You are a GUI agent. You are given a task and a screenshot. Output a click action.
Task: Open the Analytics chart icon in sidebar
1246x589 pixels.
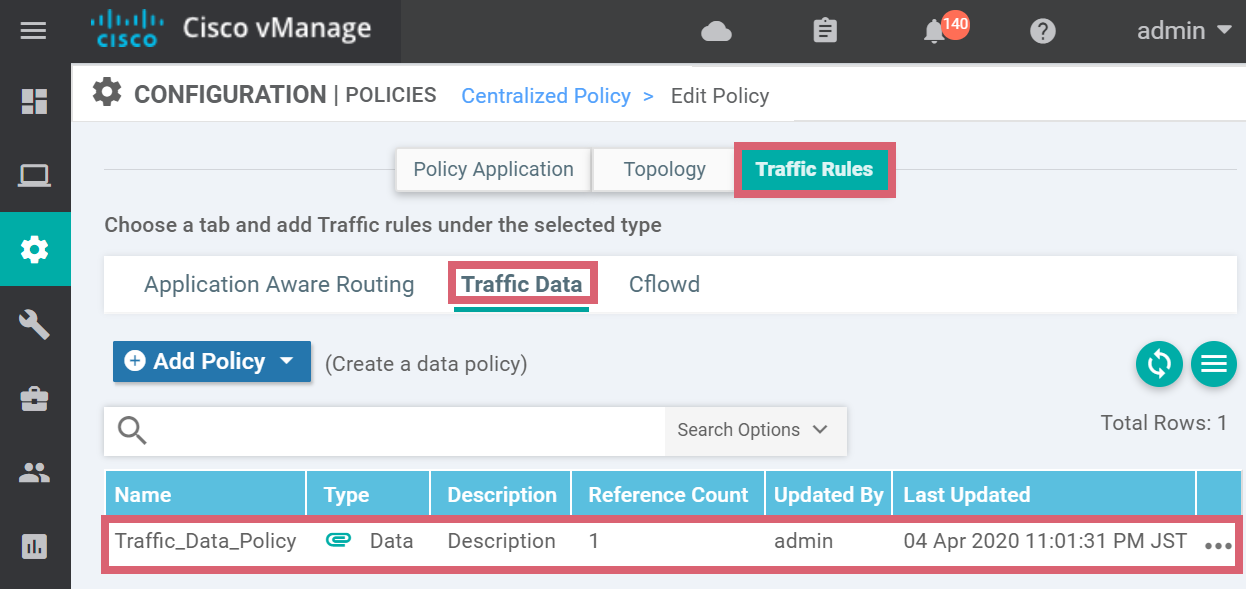35,546
